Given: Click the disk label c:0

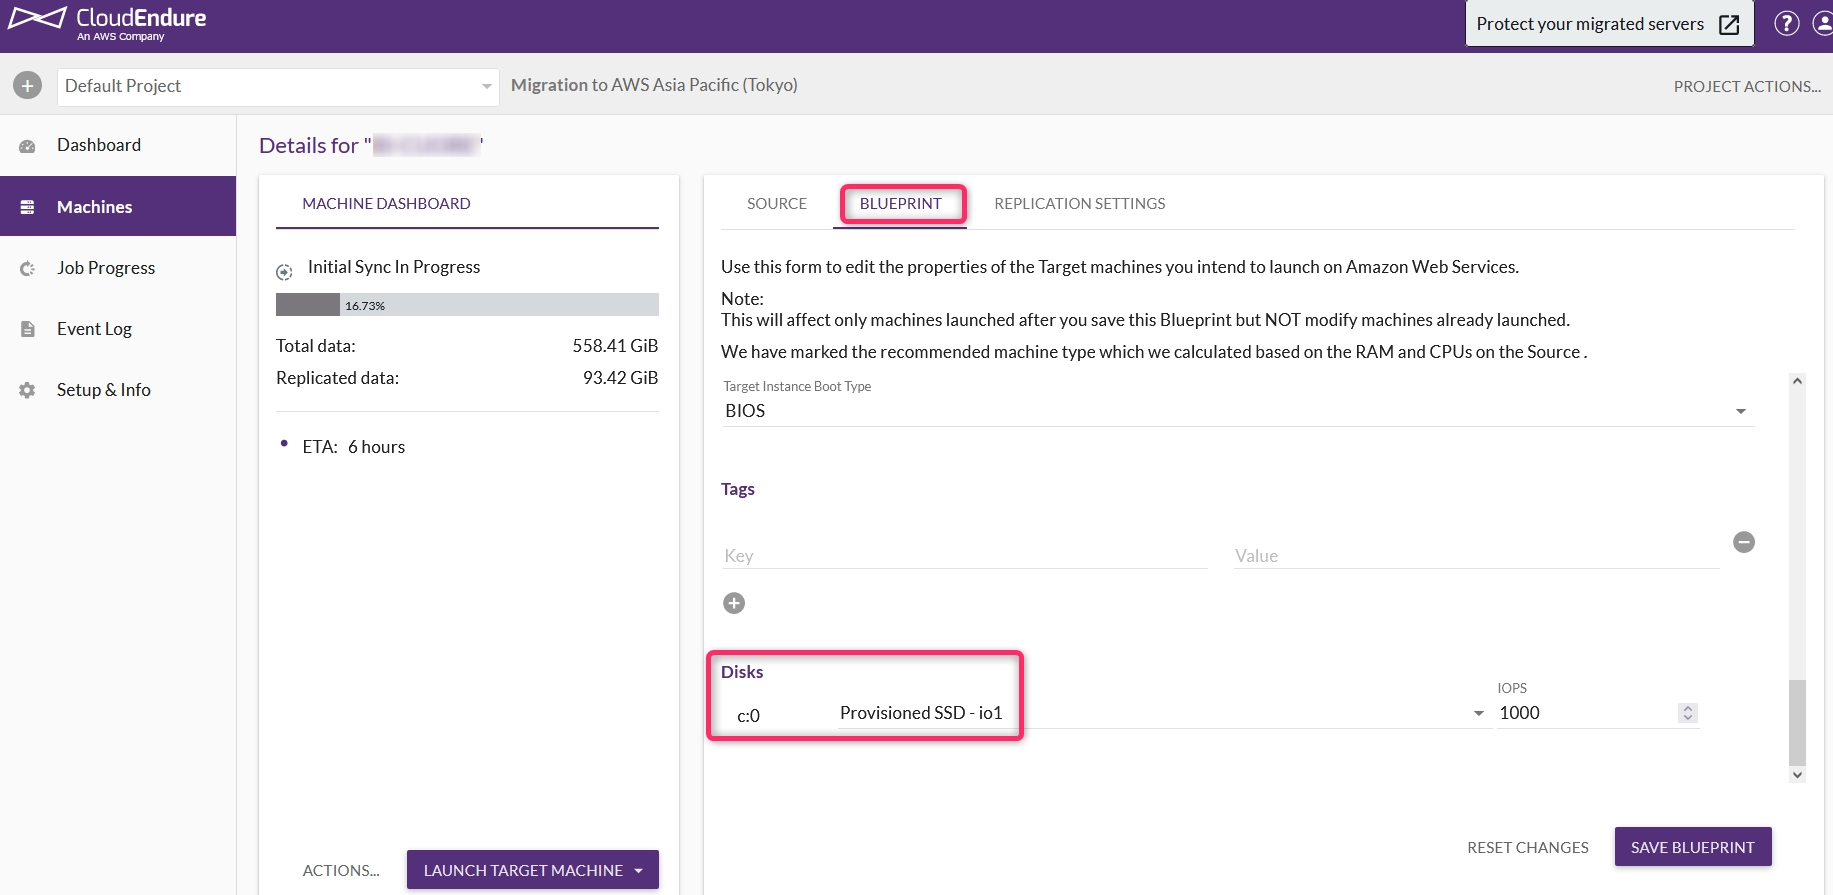Looking at the screenshot, I should coord(748,716).
